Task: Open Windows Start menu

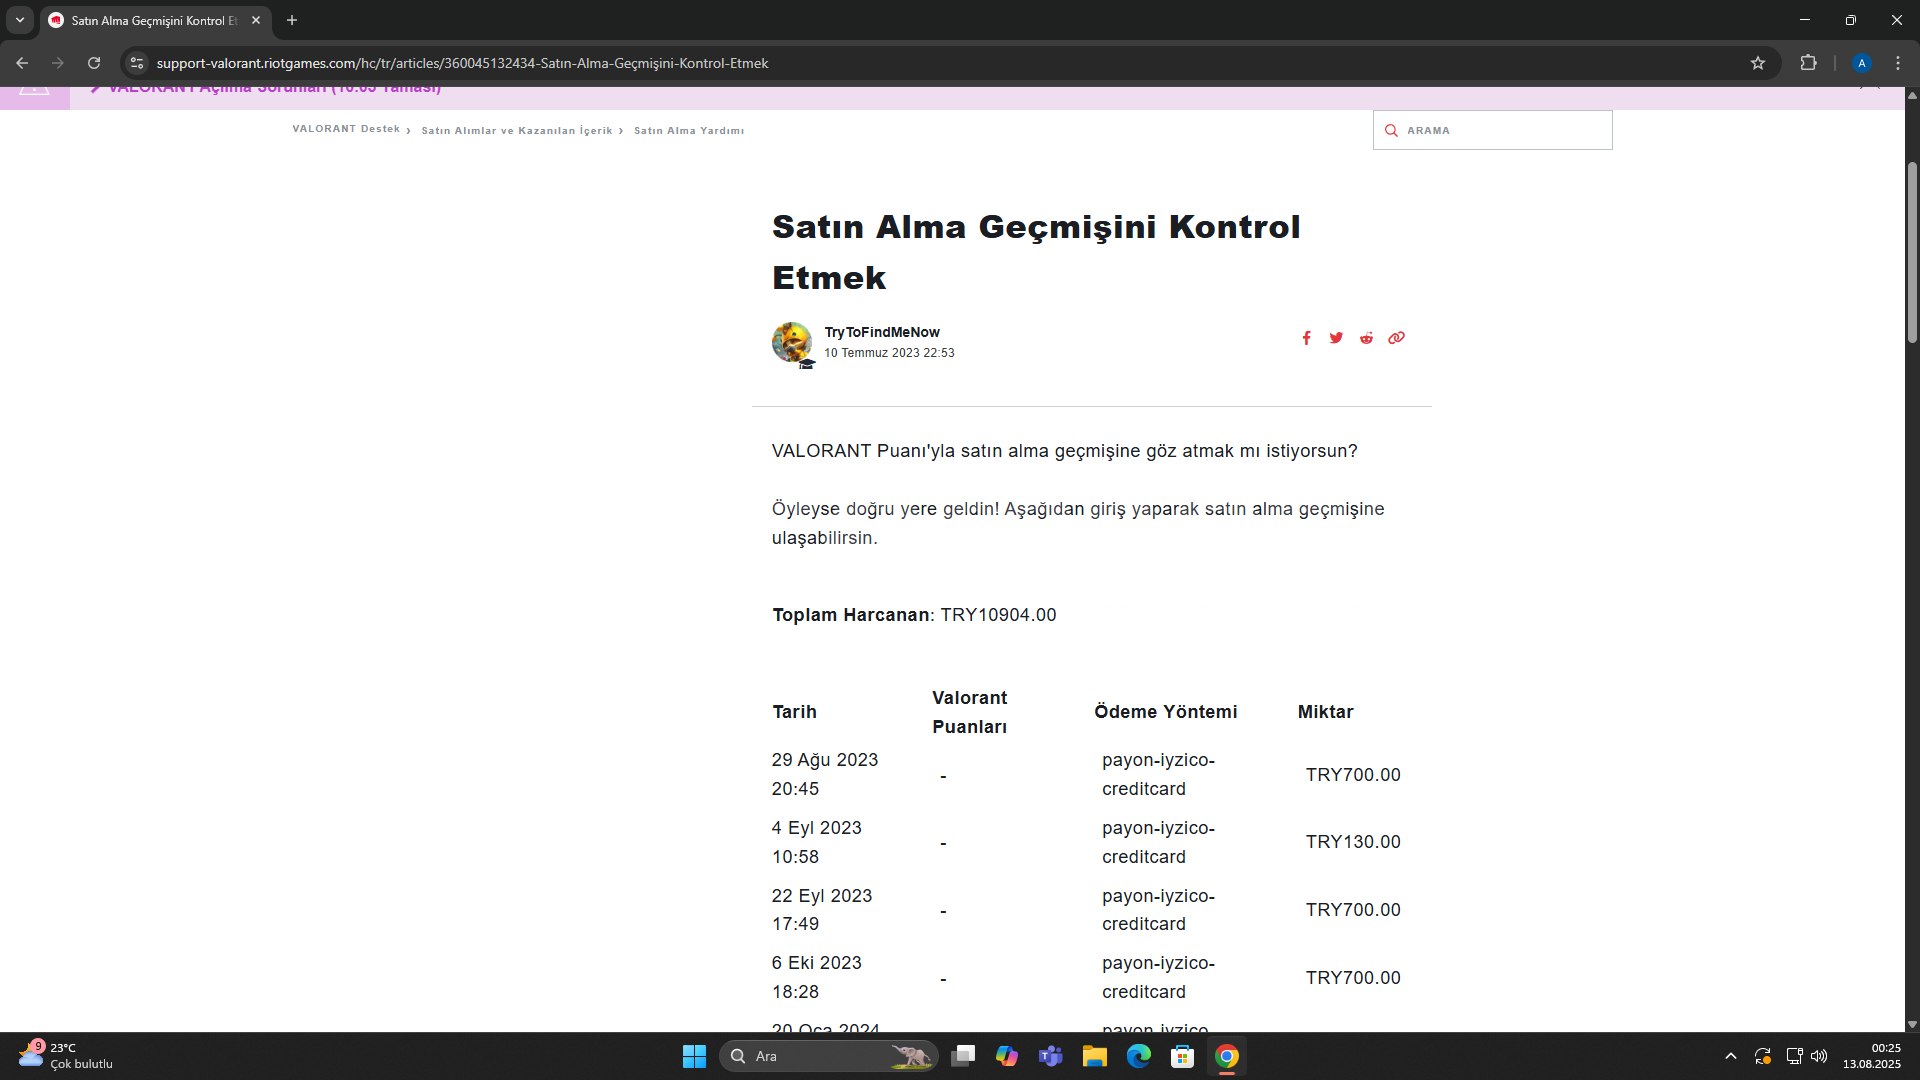Action: coord(694,1056)
